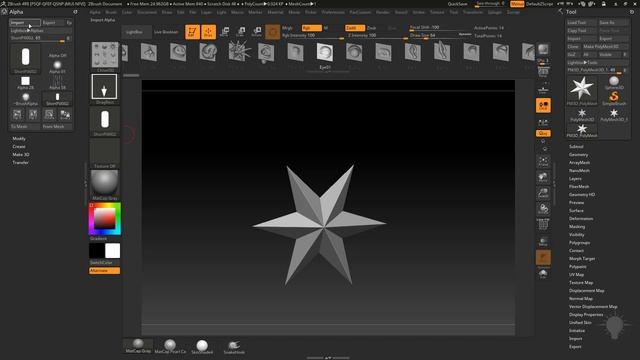640x360 pixels.
Task: Open the Render menu
Action: pyautogui.click(x=382, y=12)
